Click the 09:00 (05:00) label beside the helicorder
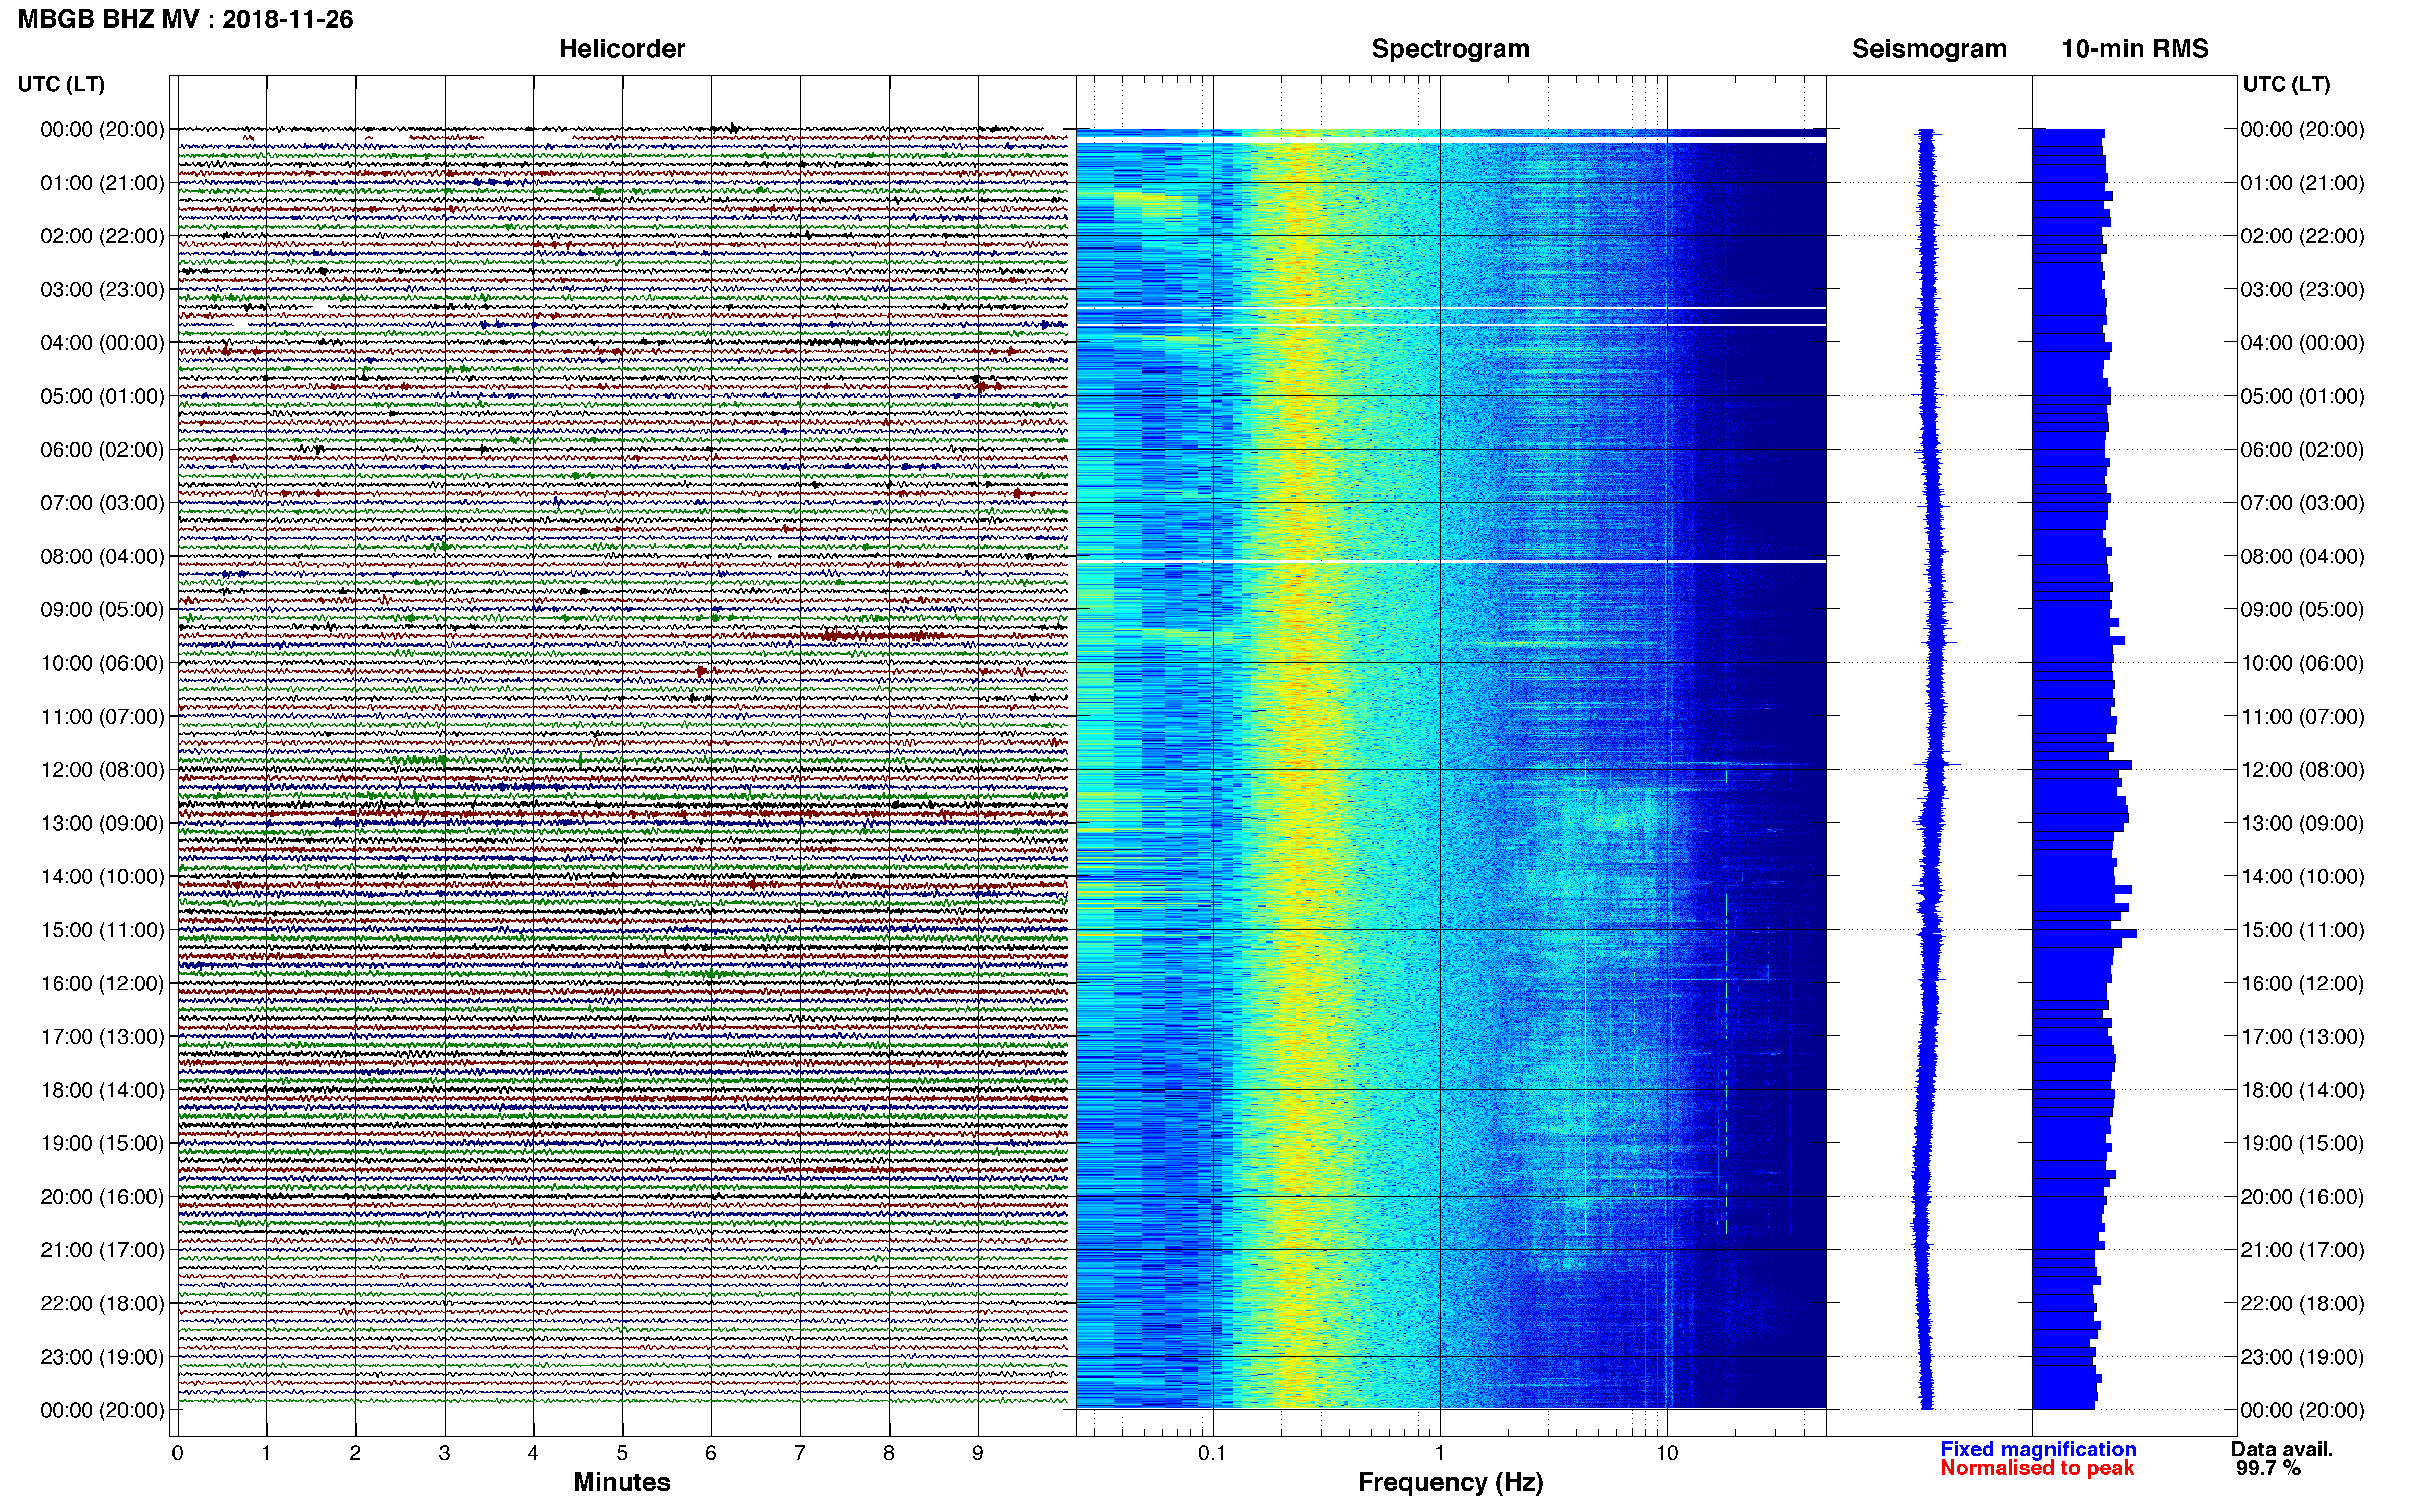The image size is (2419, 1512). coord(102,610)
